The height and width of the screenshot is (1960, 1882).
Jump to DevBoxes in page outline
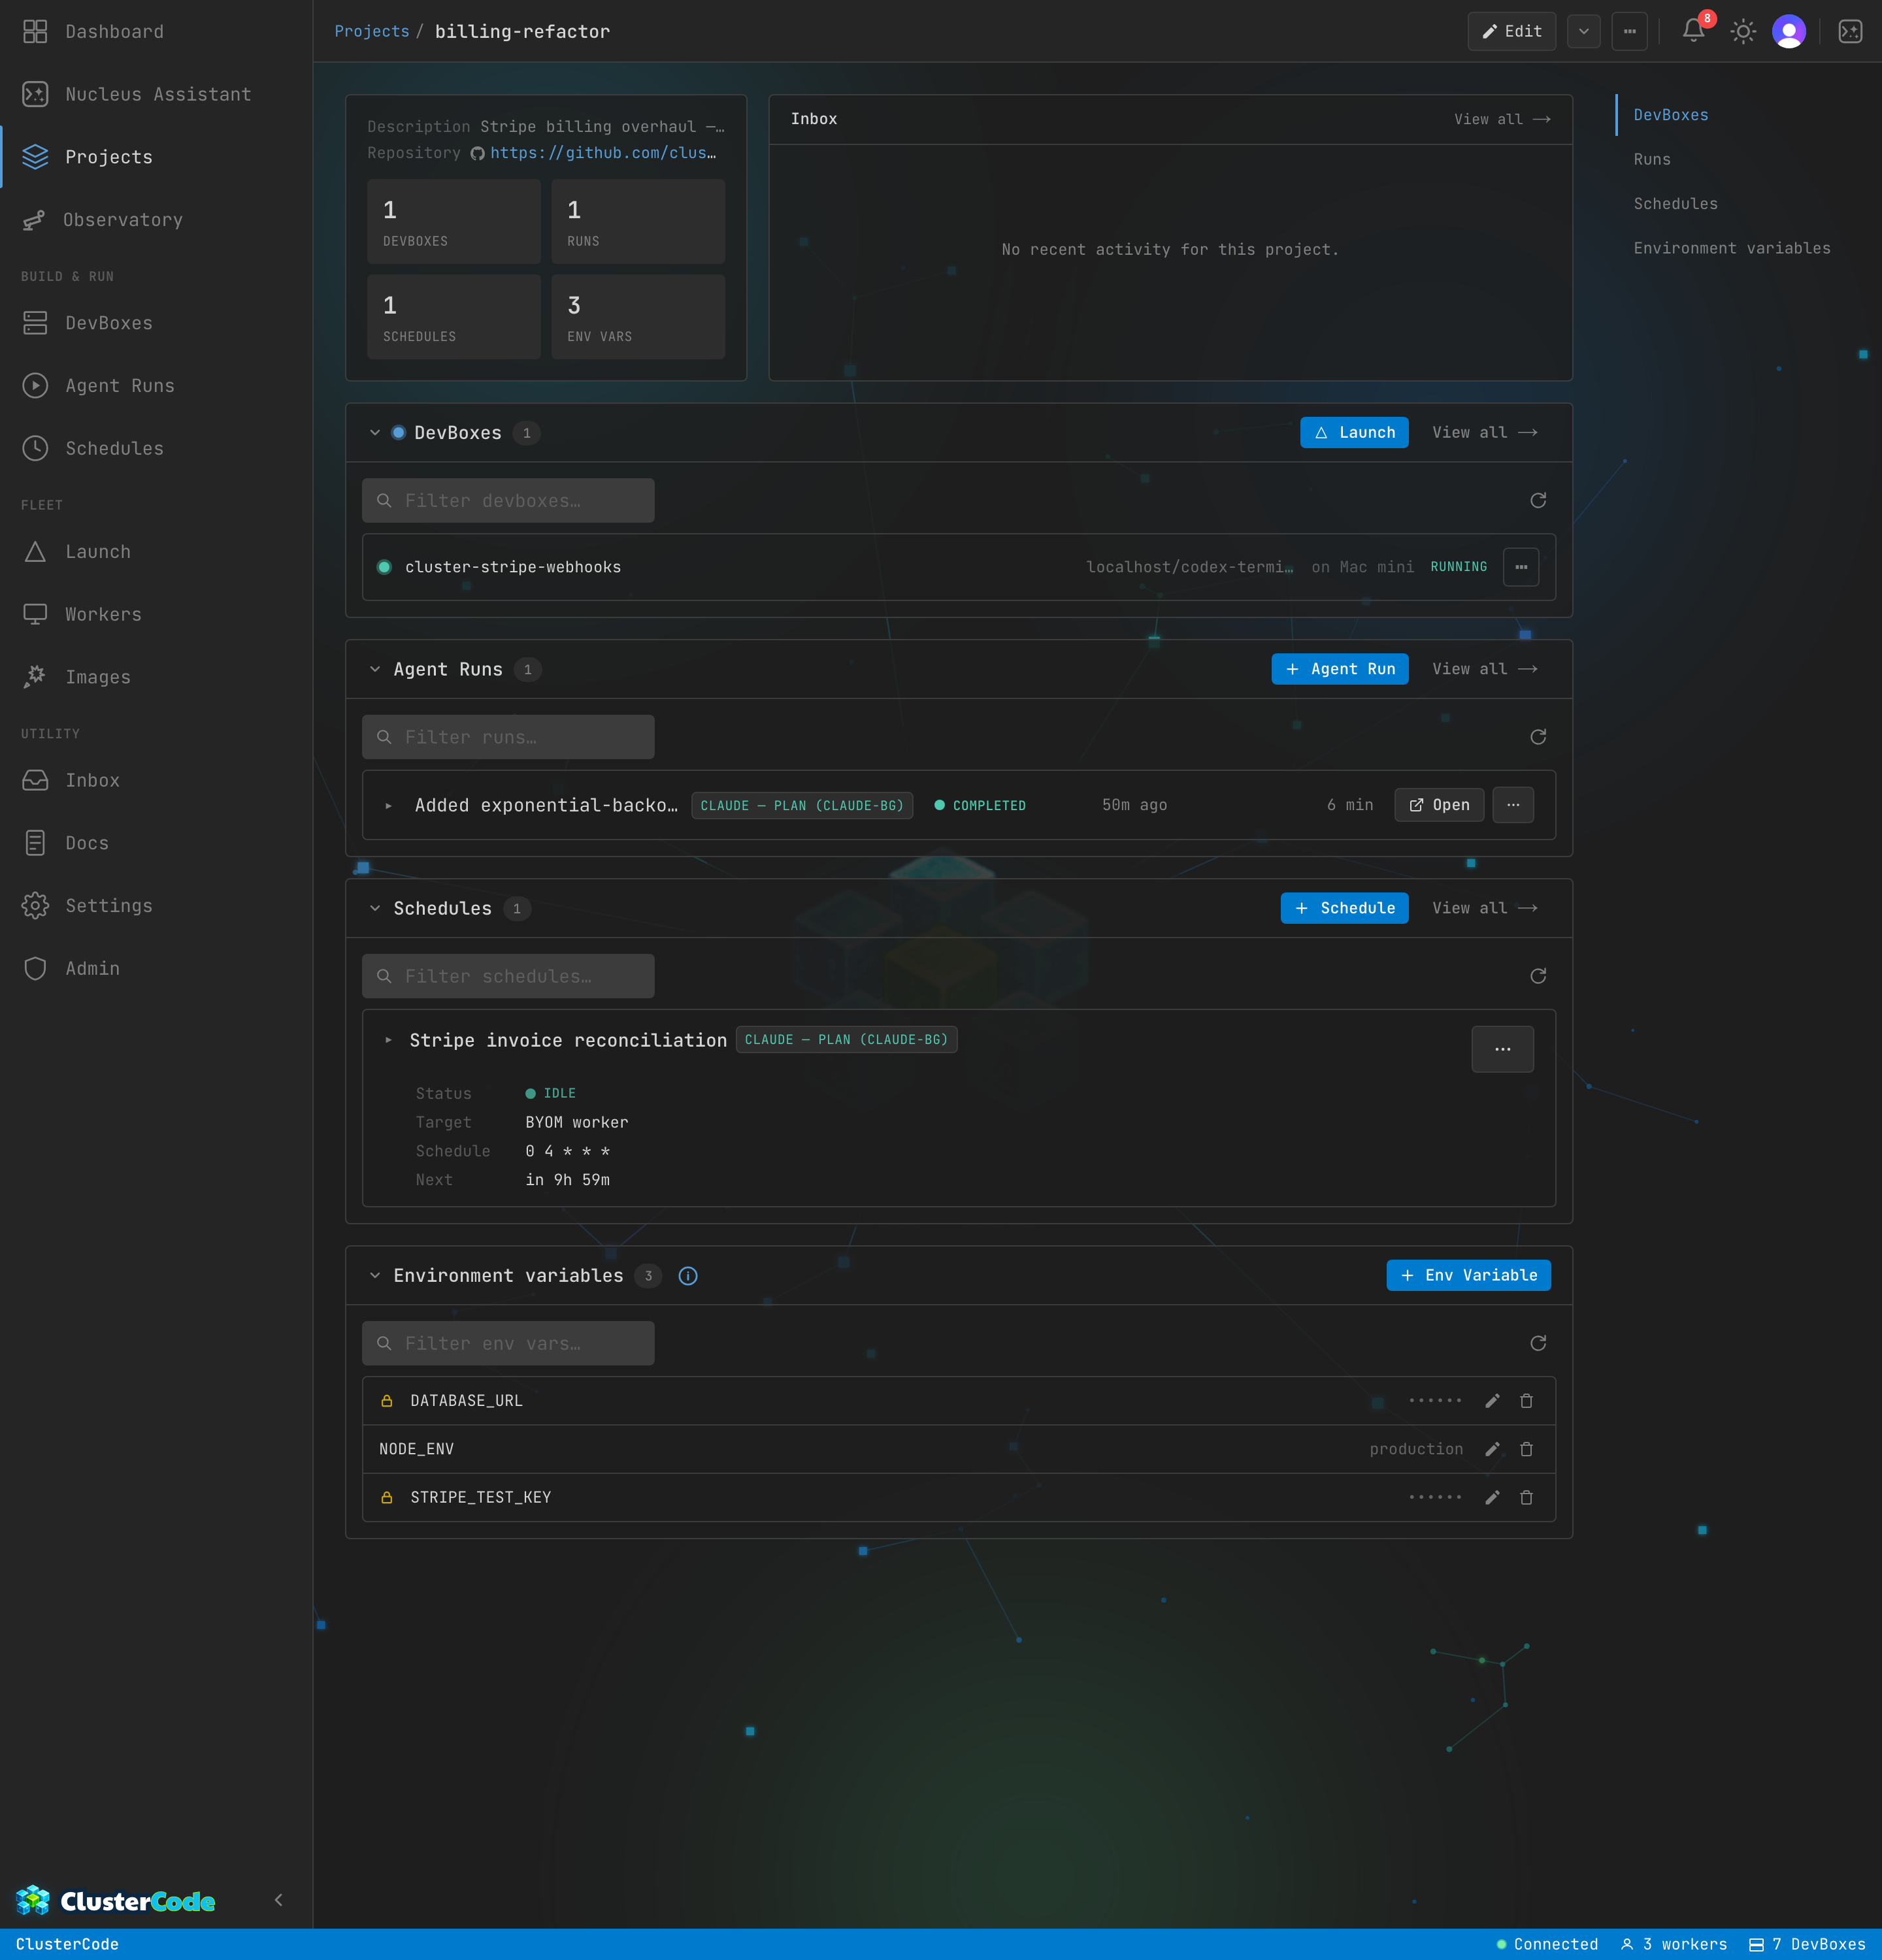click(x=1670, y=115)
